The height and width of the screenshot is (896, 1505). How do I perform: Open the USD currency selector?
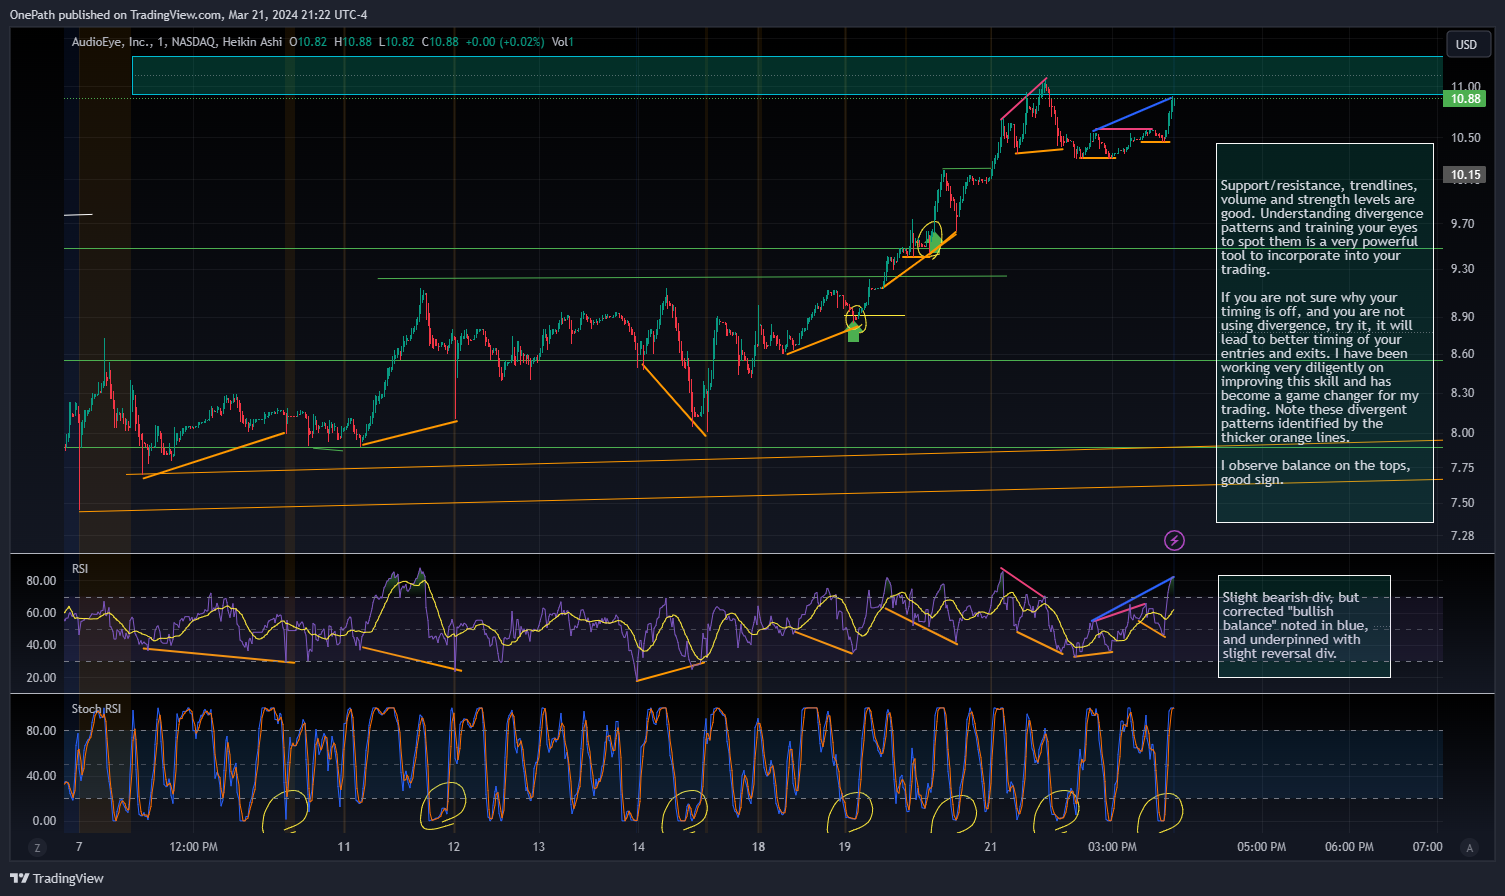point(1468,44)
